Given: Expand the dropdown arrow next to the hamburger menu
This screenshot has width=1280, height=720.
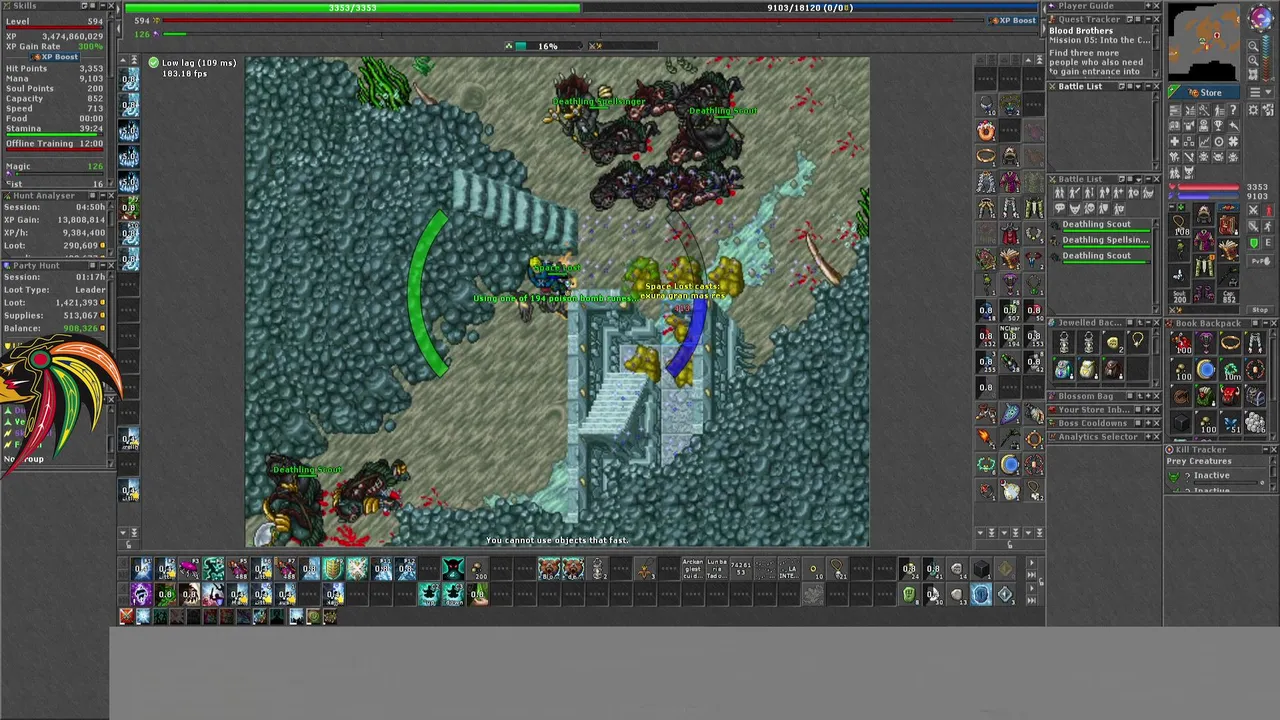Looking at the screenshot, I should [1268, 92].
